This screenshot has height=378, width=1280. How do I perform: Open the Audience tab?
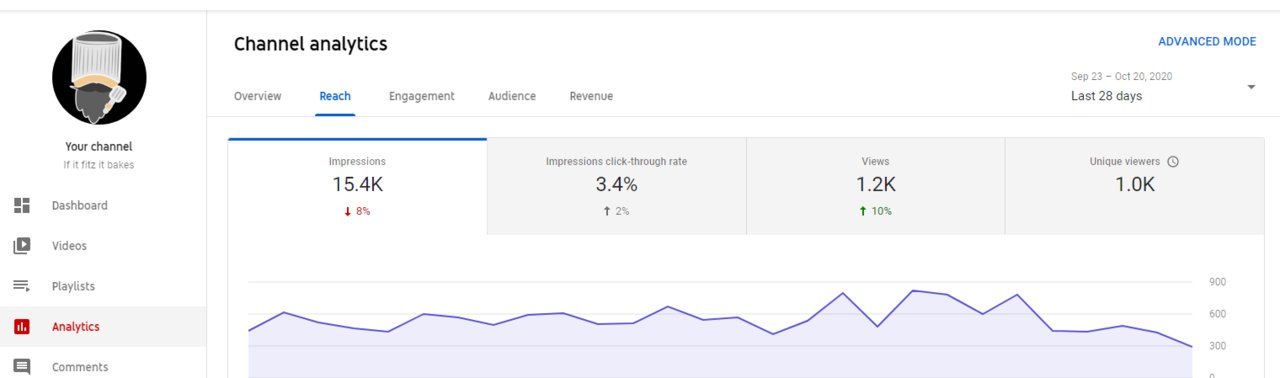coord(512,96)
